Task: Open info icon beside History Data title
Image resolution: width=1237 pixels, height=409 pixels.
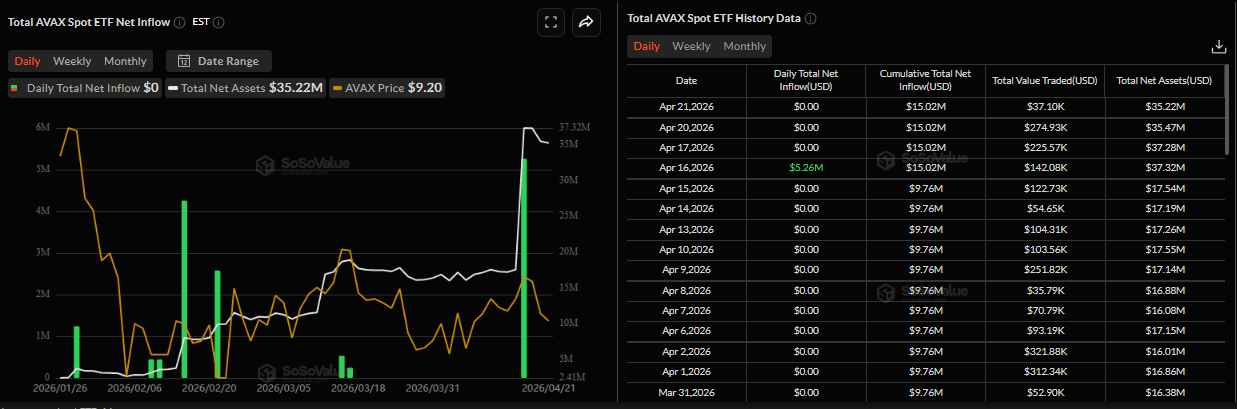Action: 810,18
